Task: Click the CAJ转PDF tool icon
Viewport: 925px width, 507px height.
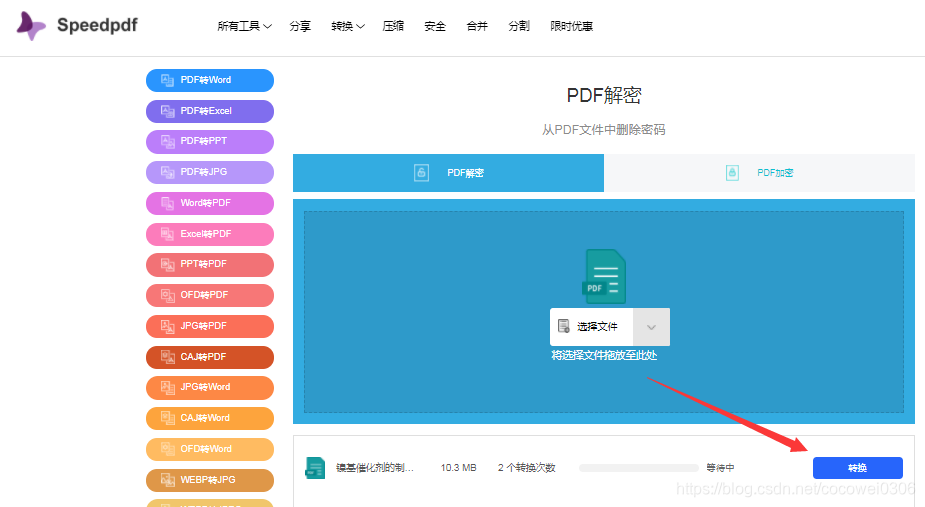Action: [x=168, y=357]
